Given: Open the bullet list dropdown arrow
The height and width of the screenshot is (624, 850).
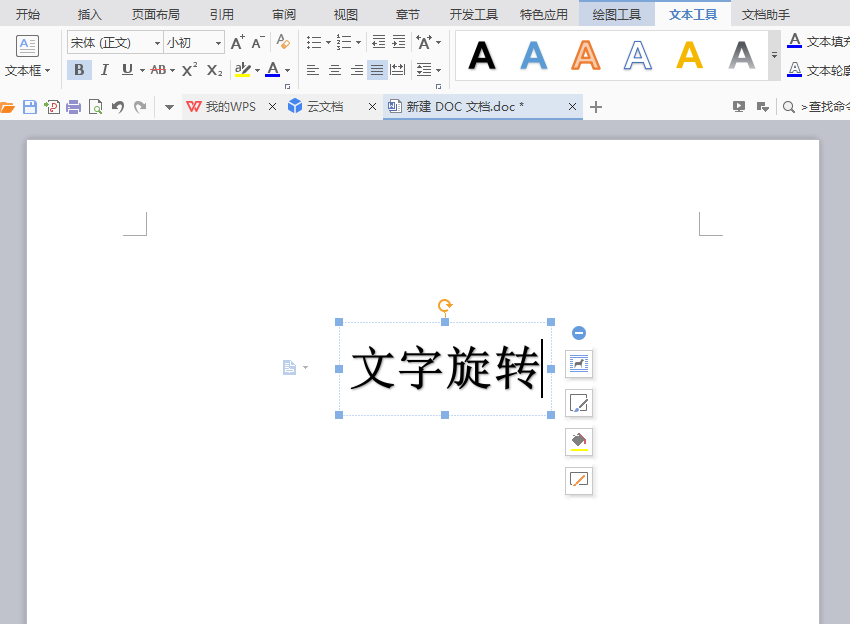Looking at the screenshot, I should tap(329, 42).
